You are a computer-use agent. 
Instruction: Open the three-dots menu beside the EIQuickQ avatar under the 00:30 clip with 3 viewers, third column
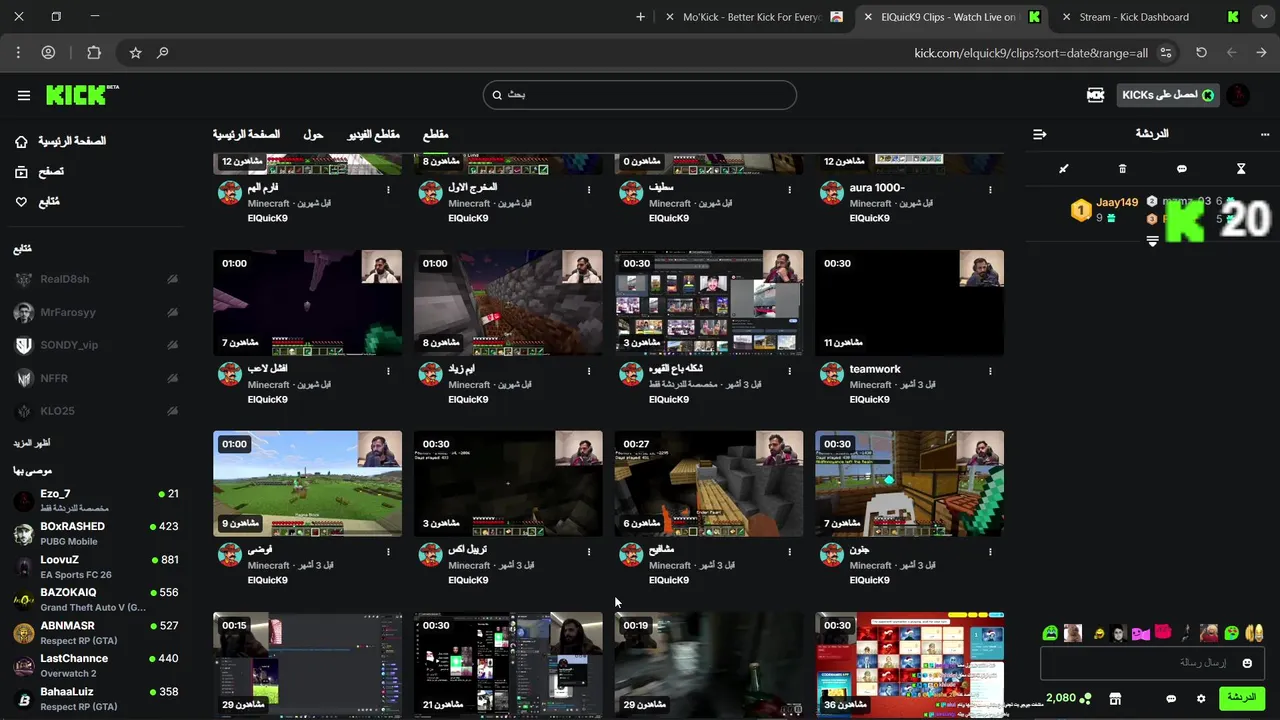(789, 371)
